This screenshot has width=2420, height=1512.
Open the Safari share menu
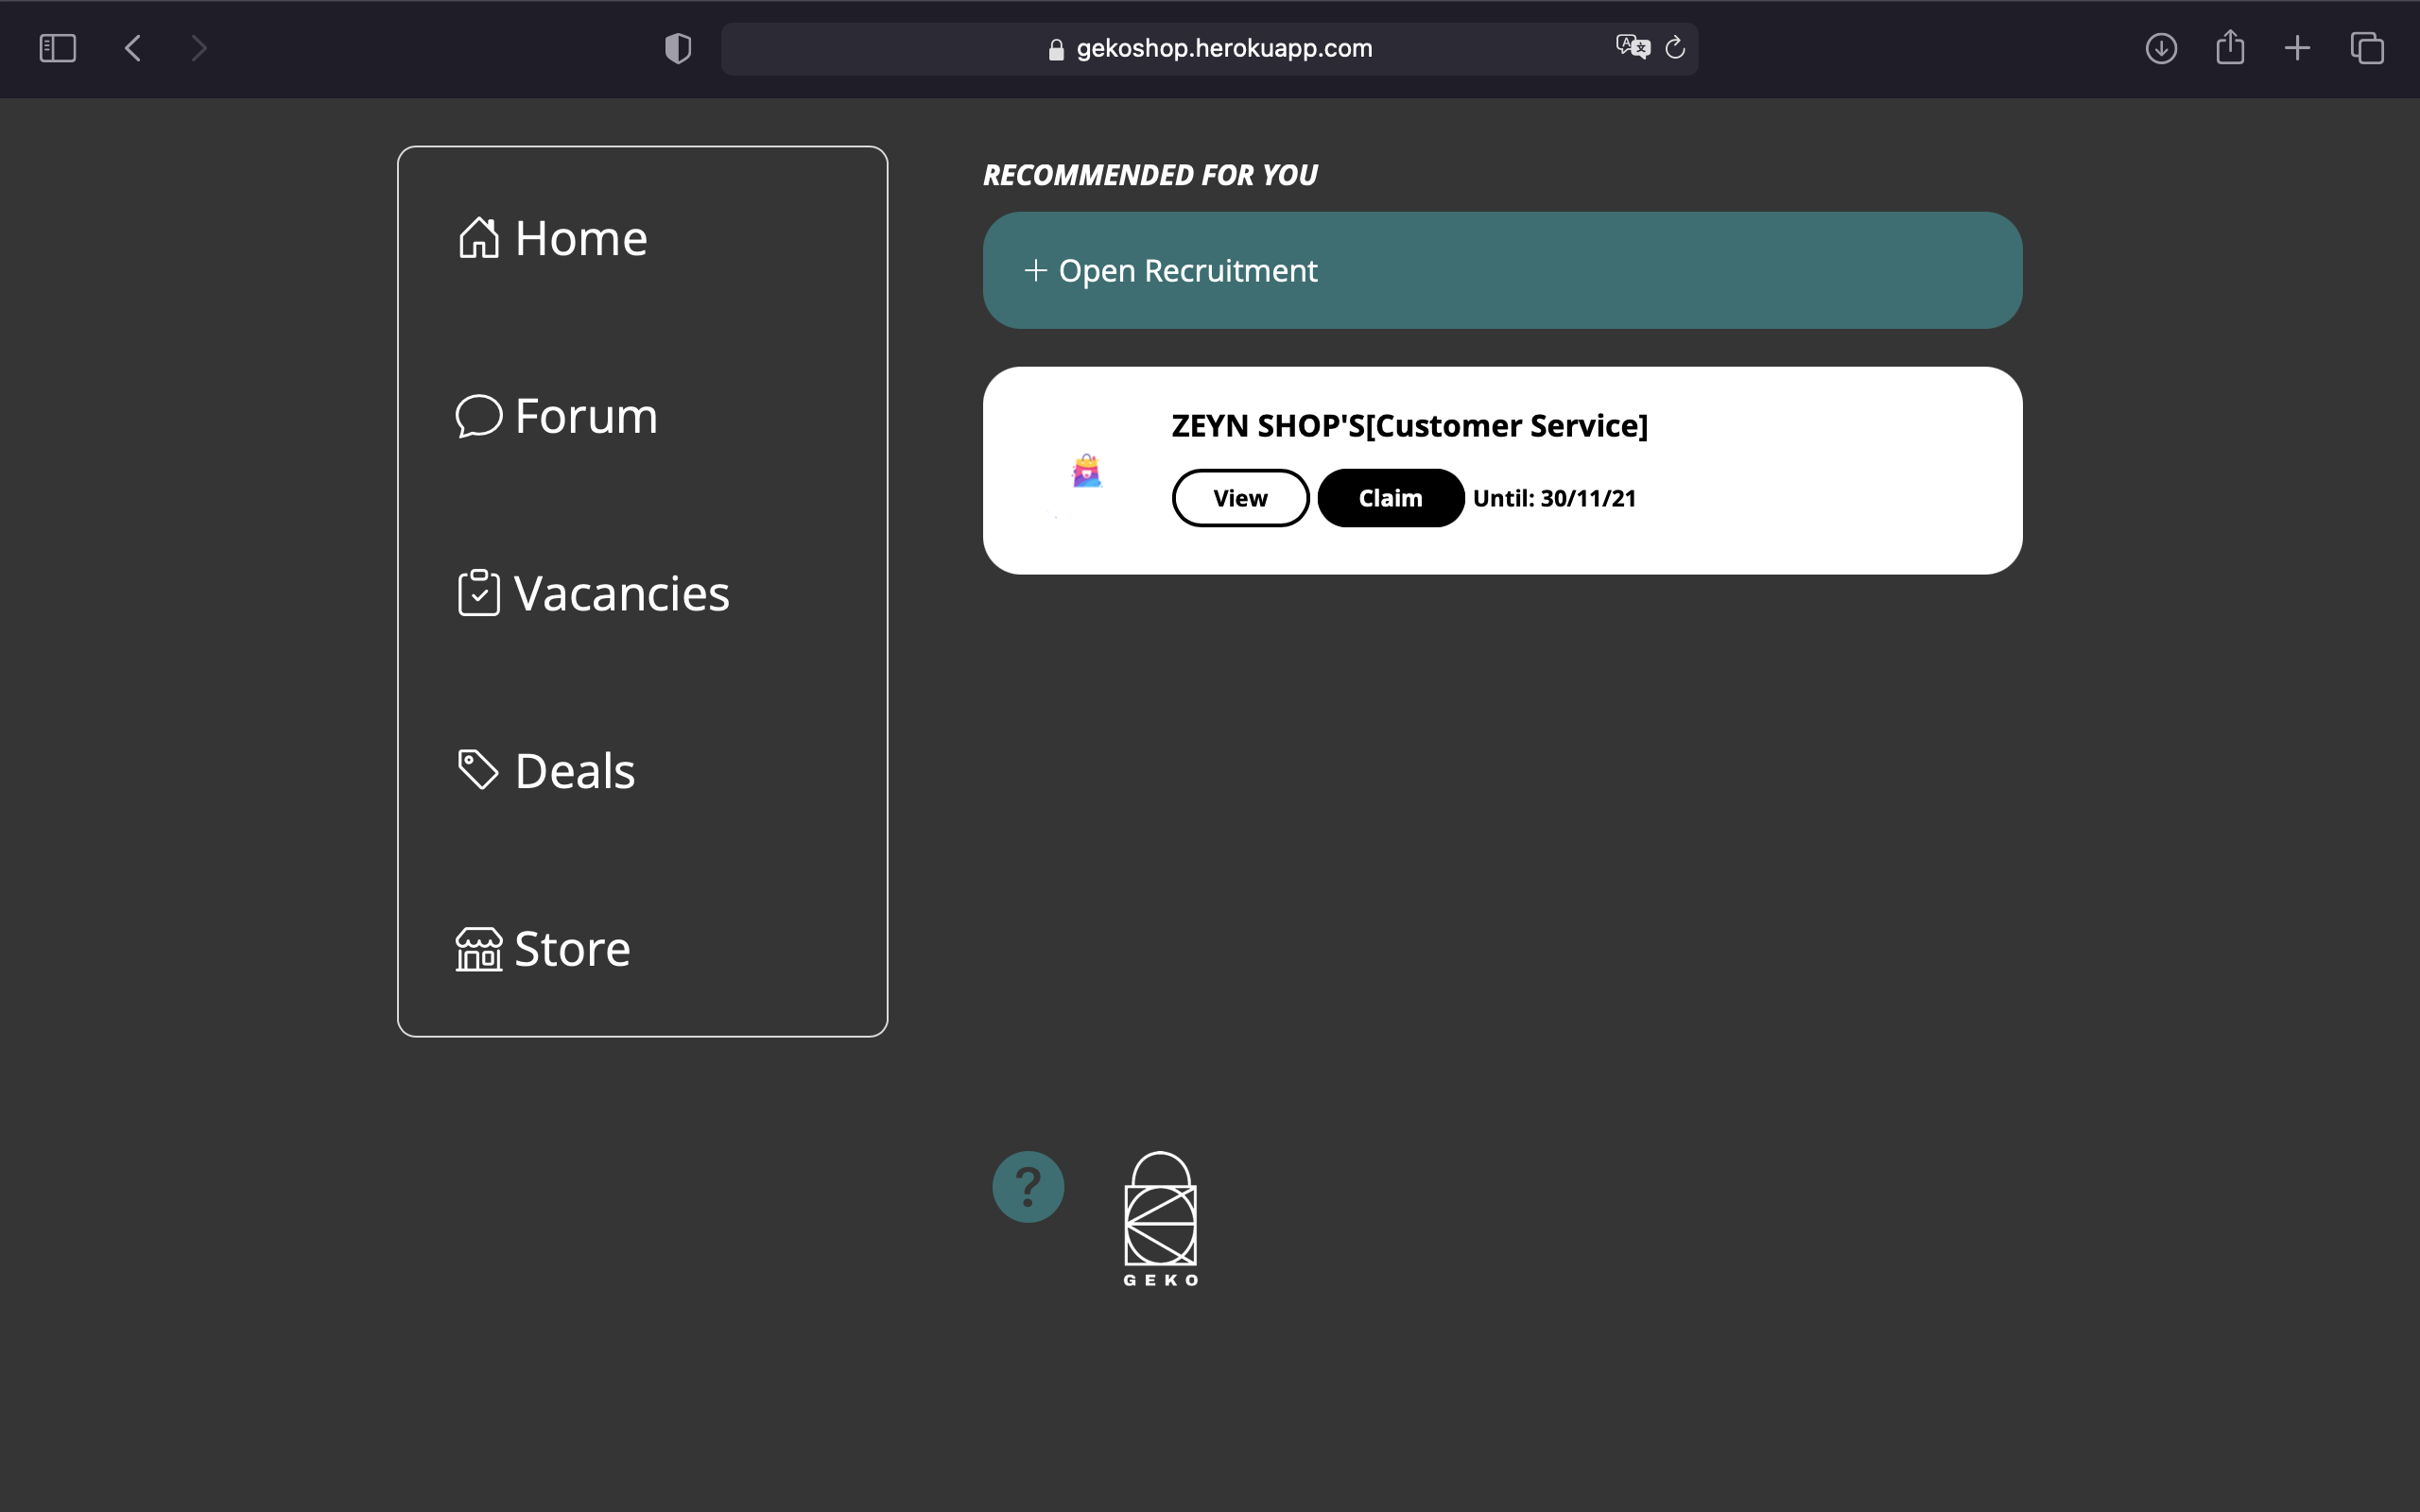(2229, 48)
